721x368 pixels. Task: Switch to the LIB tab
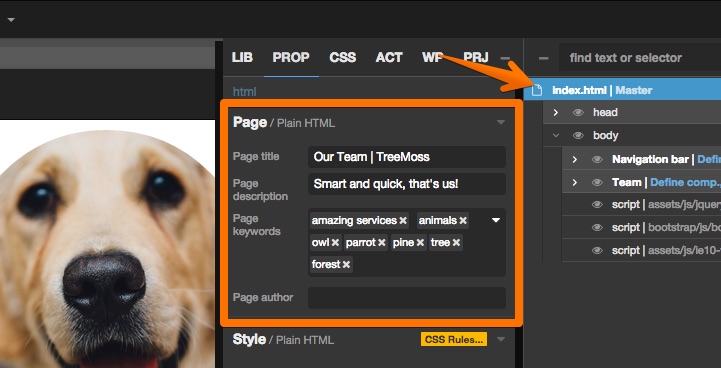242,58
